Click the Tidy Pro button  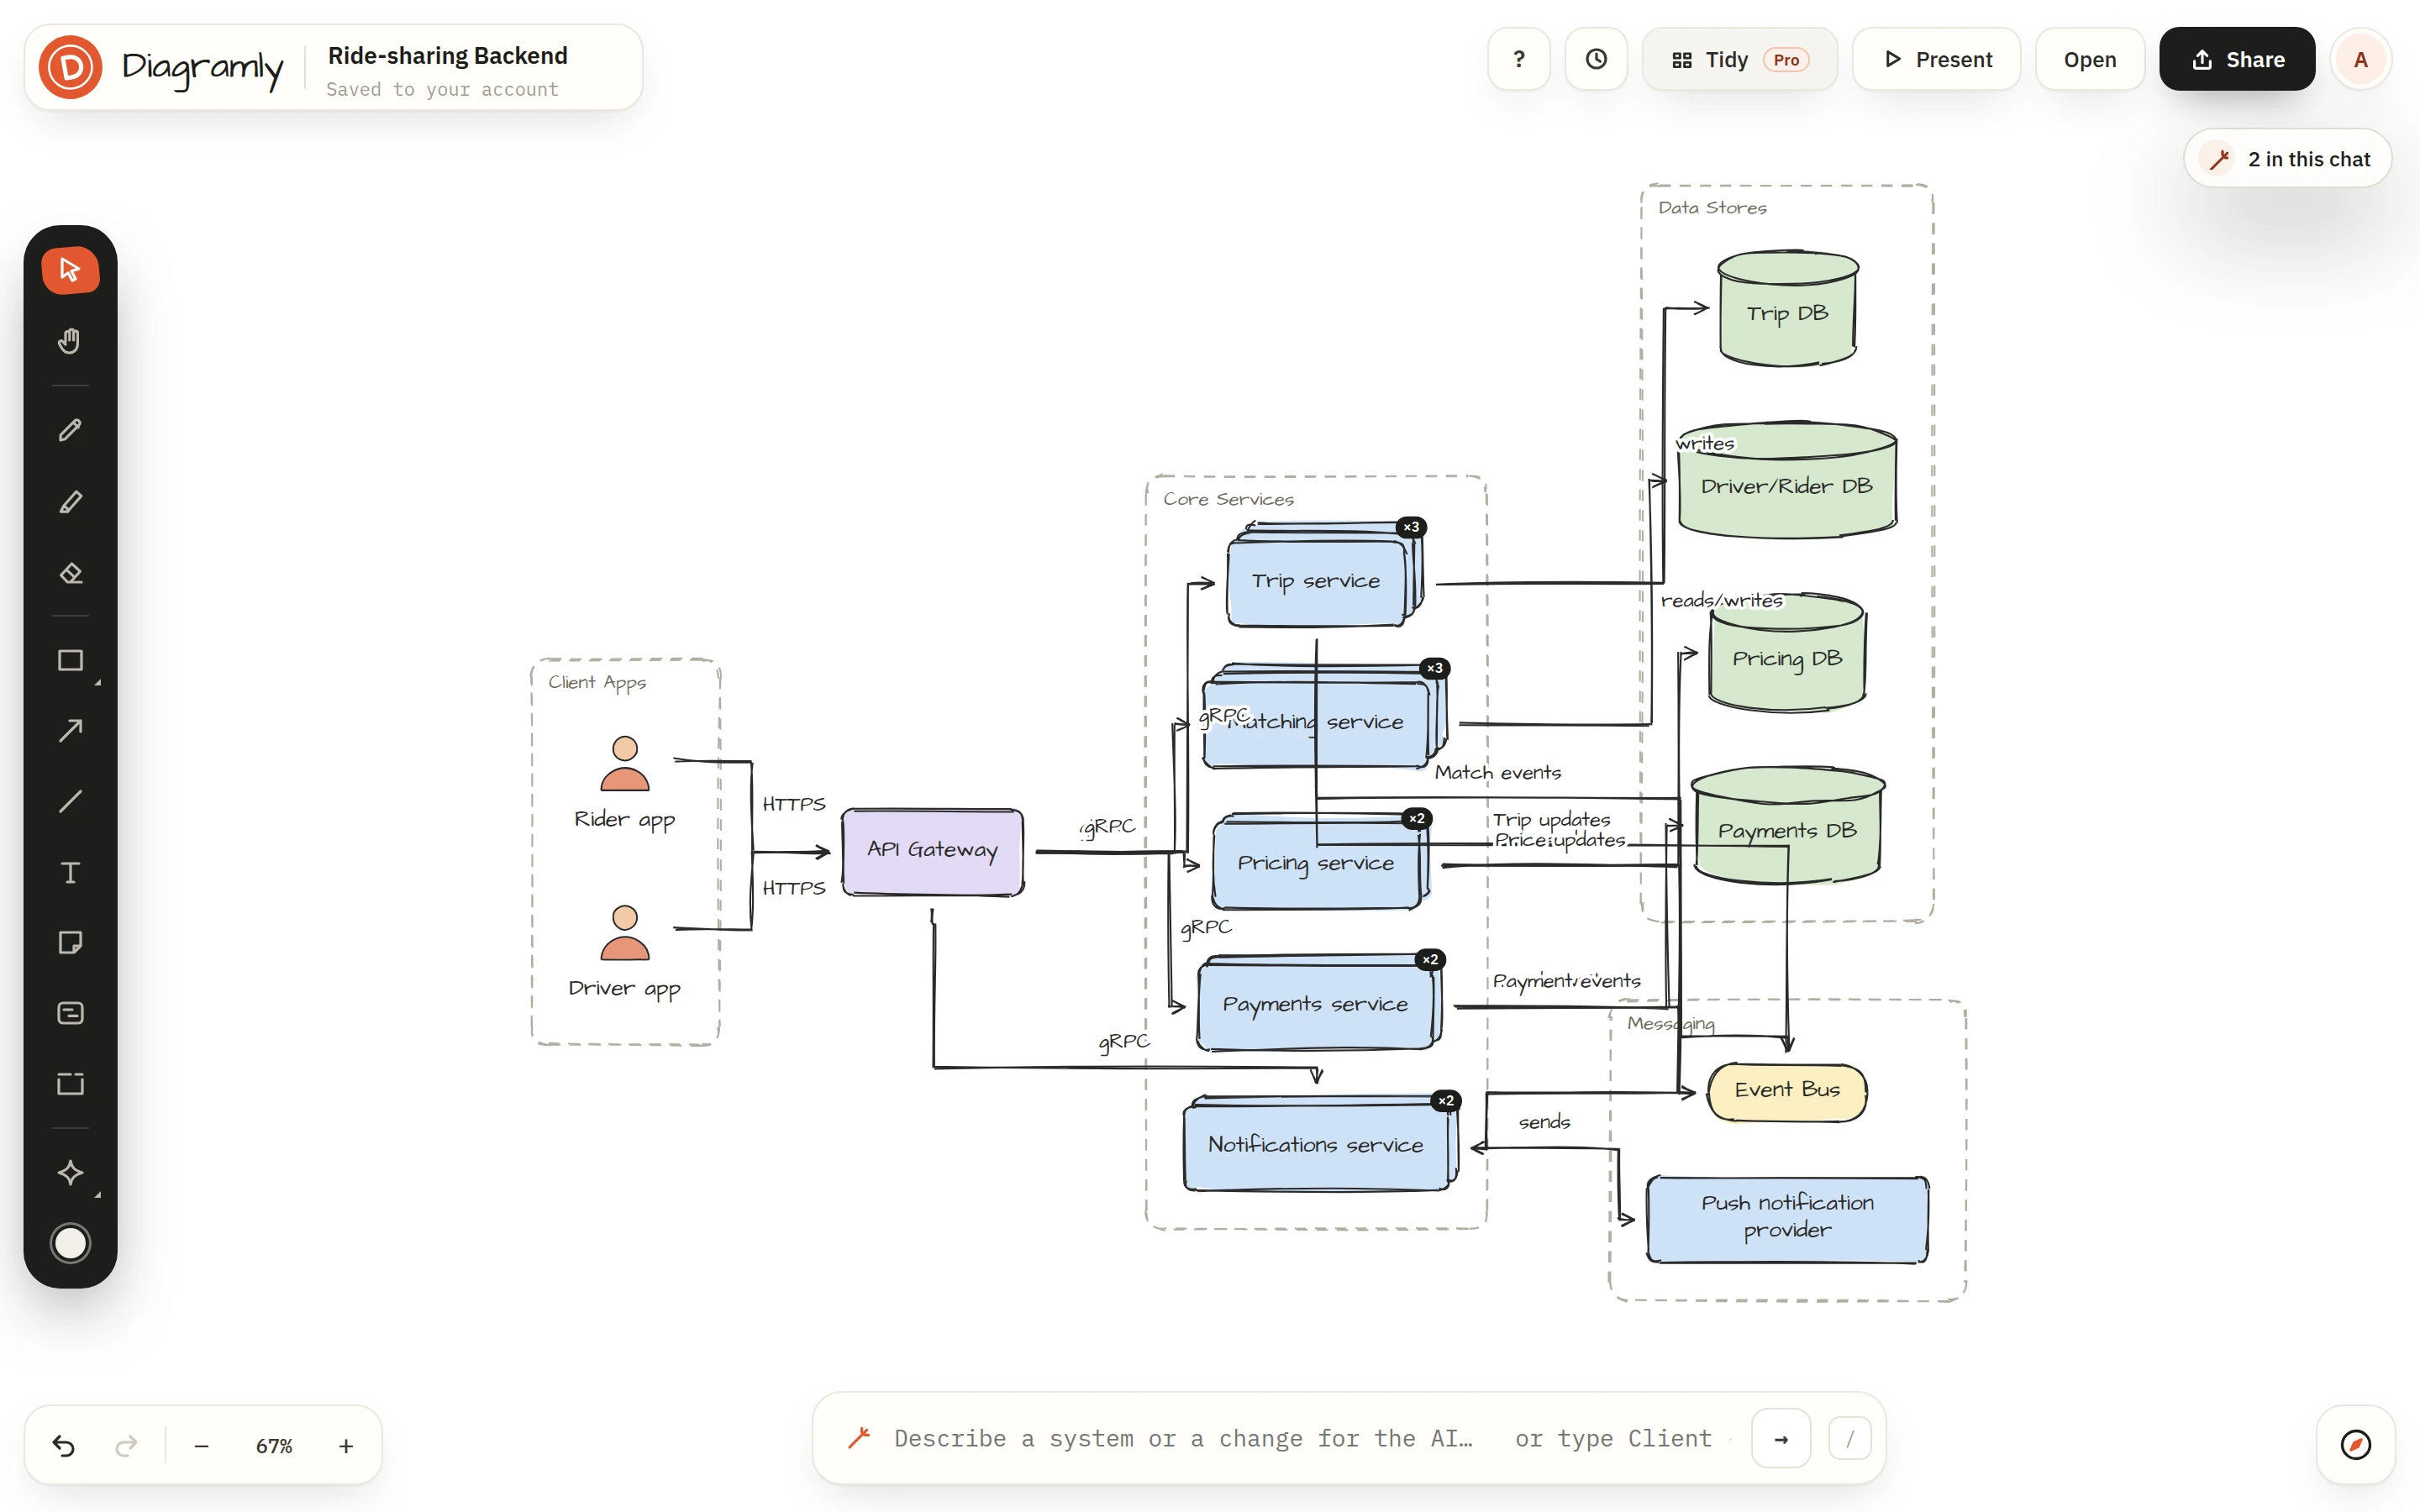pyautogui.click(x=1739, y=59)
